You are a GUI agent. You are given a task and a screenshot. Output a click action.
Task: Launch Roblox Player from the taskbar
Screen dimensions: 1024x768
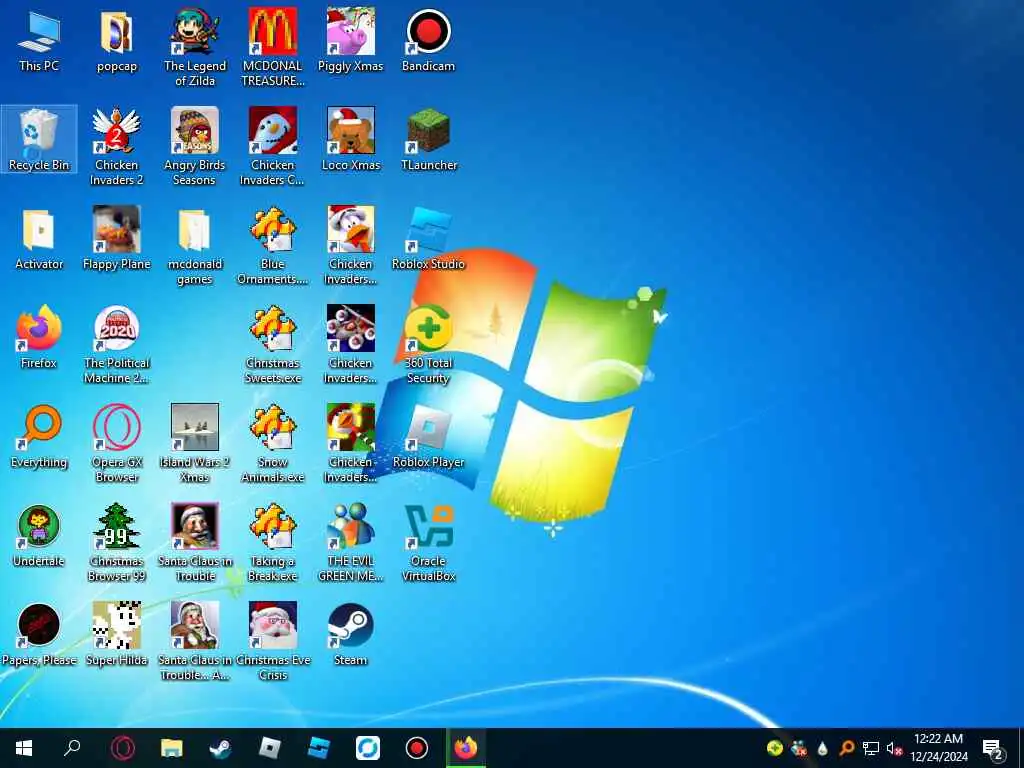270,748
